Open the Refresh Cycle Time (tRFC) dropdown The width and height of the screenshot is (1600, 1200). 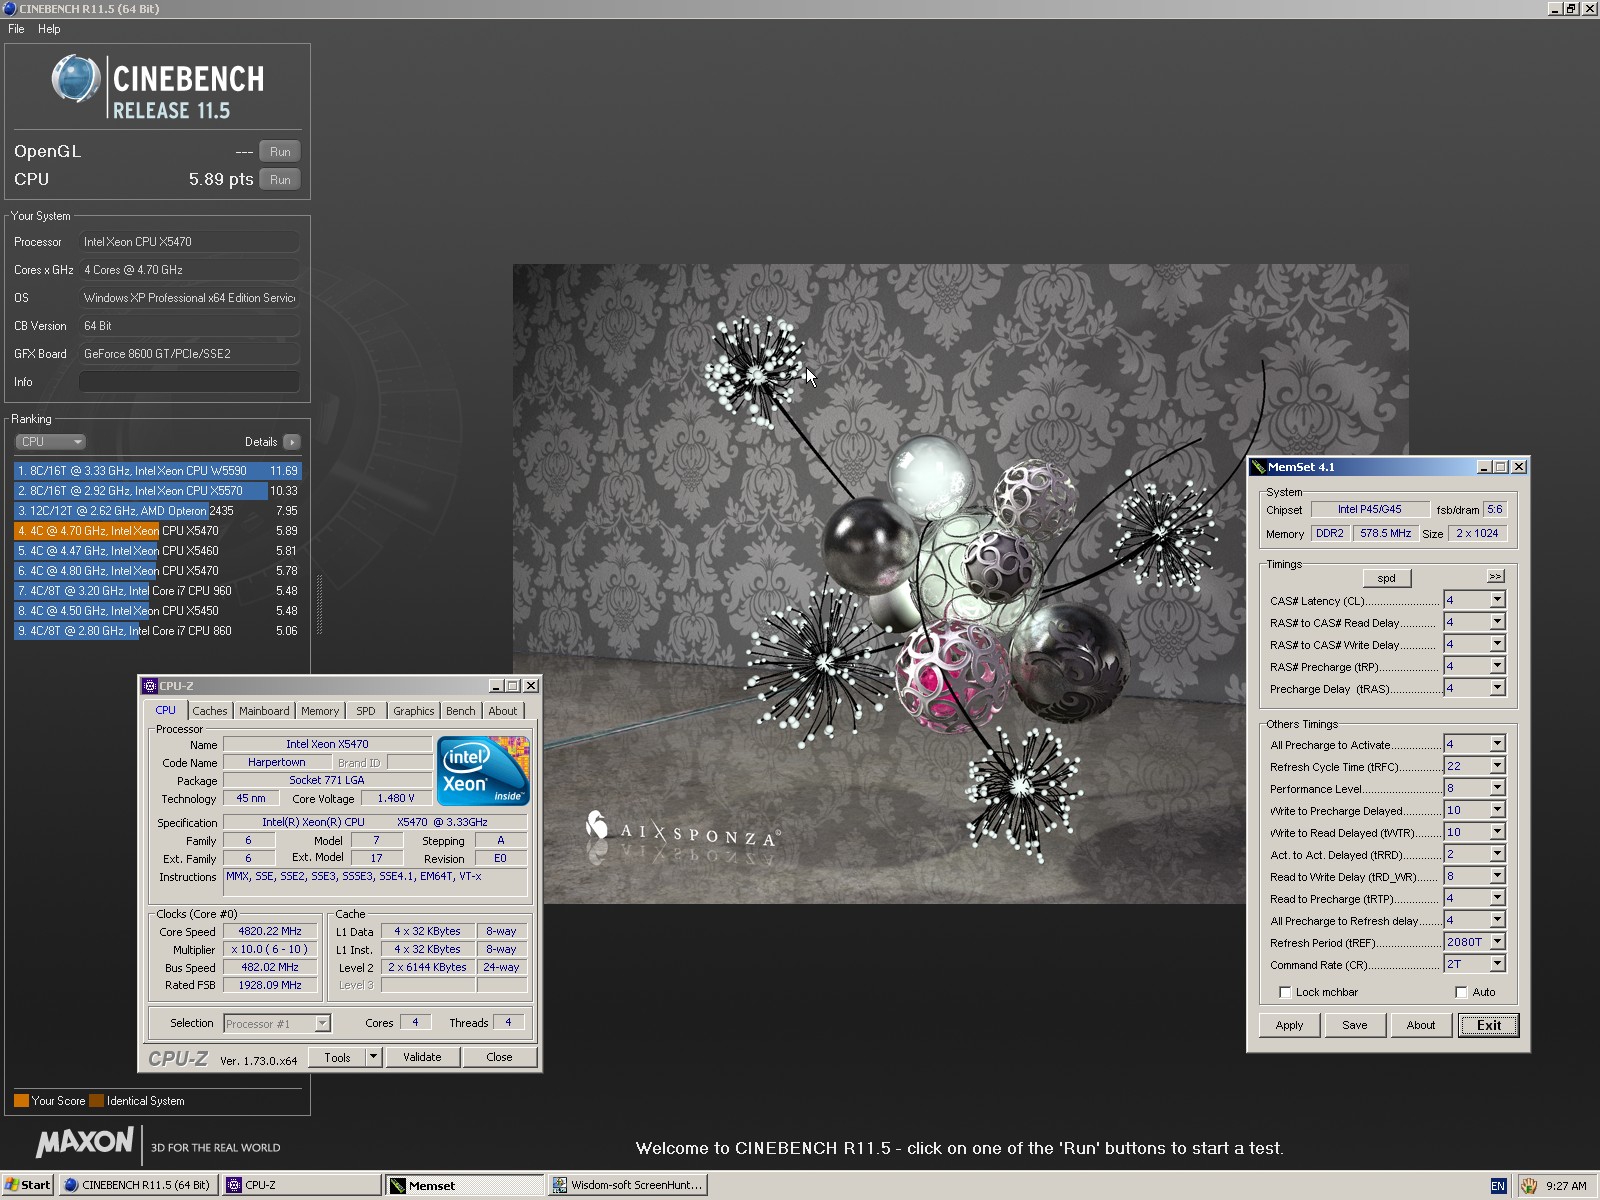(x=1497, y=766)
